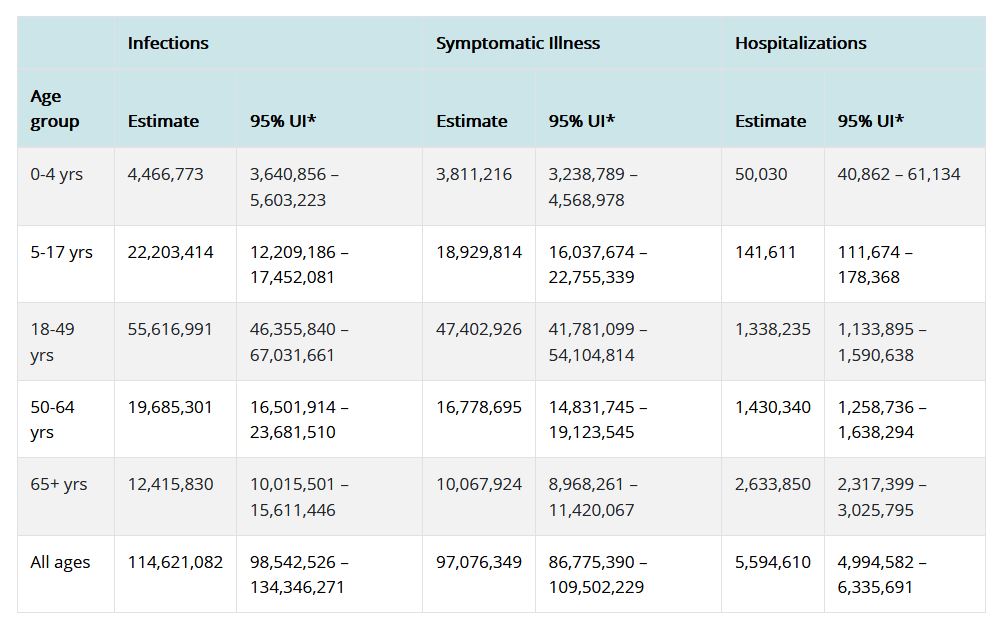Click the 95% UI* subheader under Hospitalizations
The image size is (997, 631).
[x=870, y=121]
